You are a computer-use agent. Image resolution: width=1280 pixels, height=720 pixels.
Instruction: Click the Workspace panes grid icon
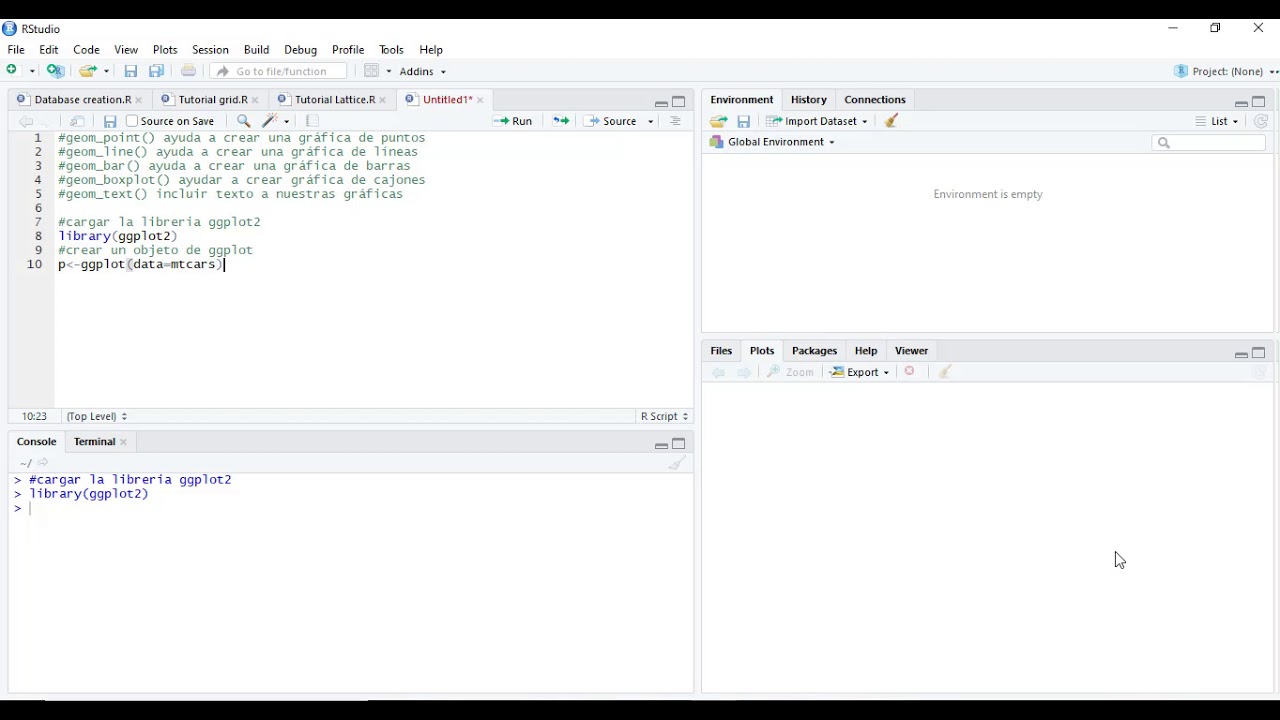(372, 71)
